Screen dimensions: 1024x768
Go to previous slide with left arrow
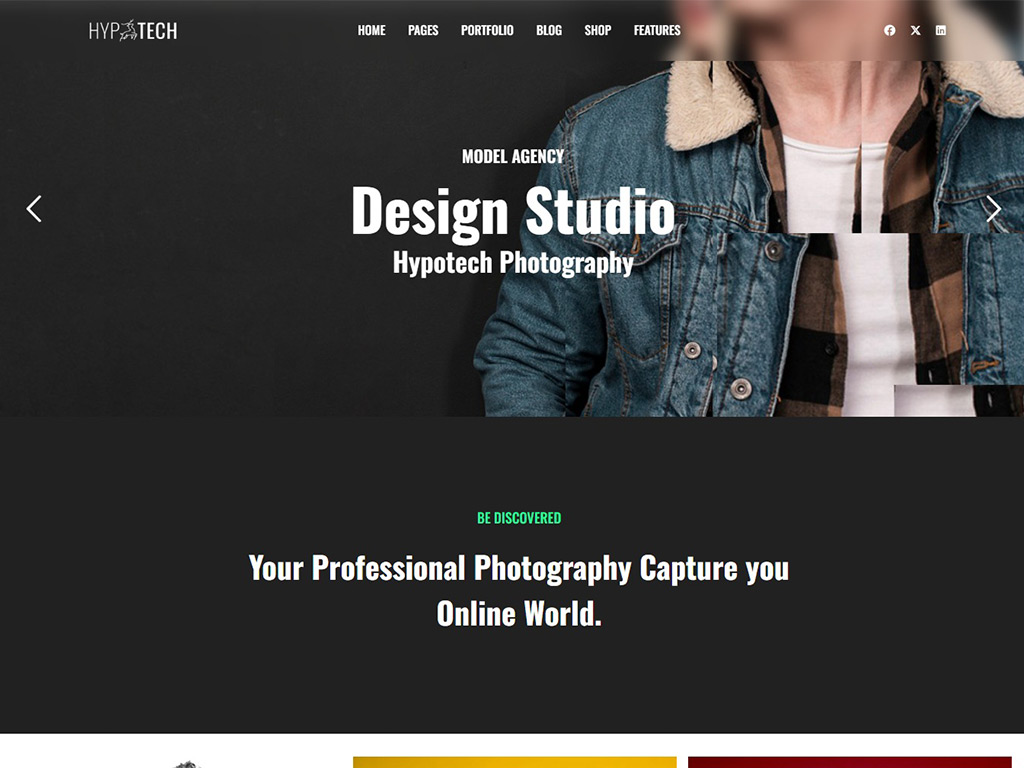point(34,209)
